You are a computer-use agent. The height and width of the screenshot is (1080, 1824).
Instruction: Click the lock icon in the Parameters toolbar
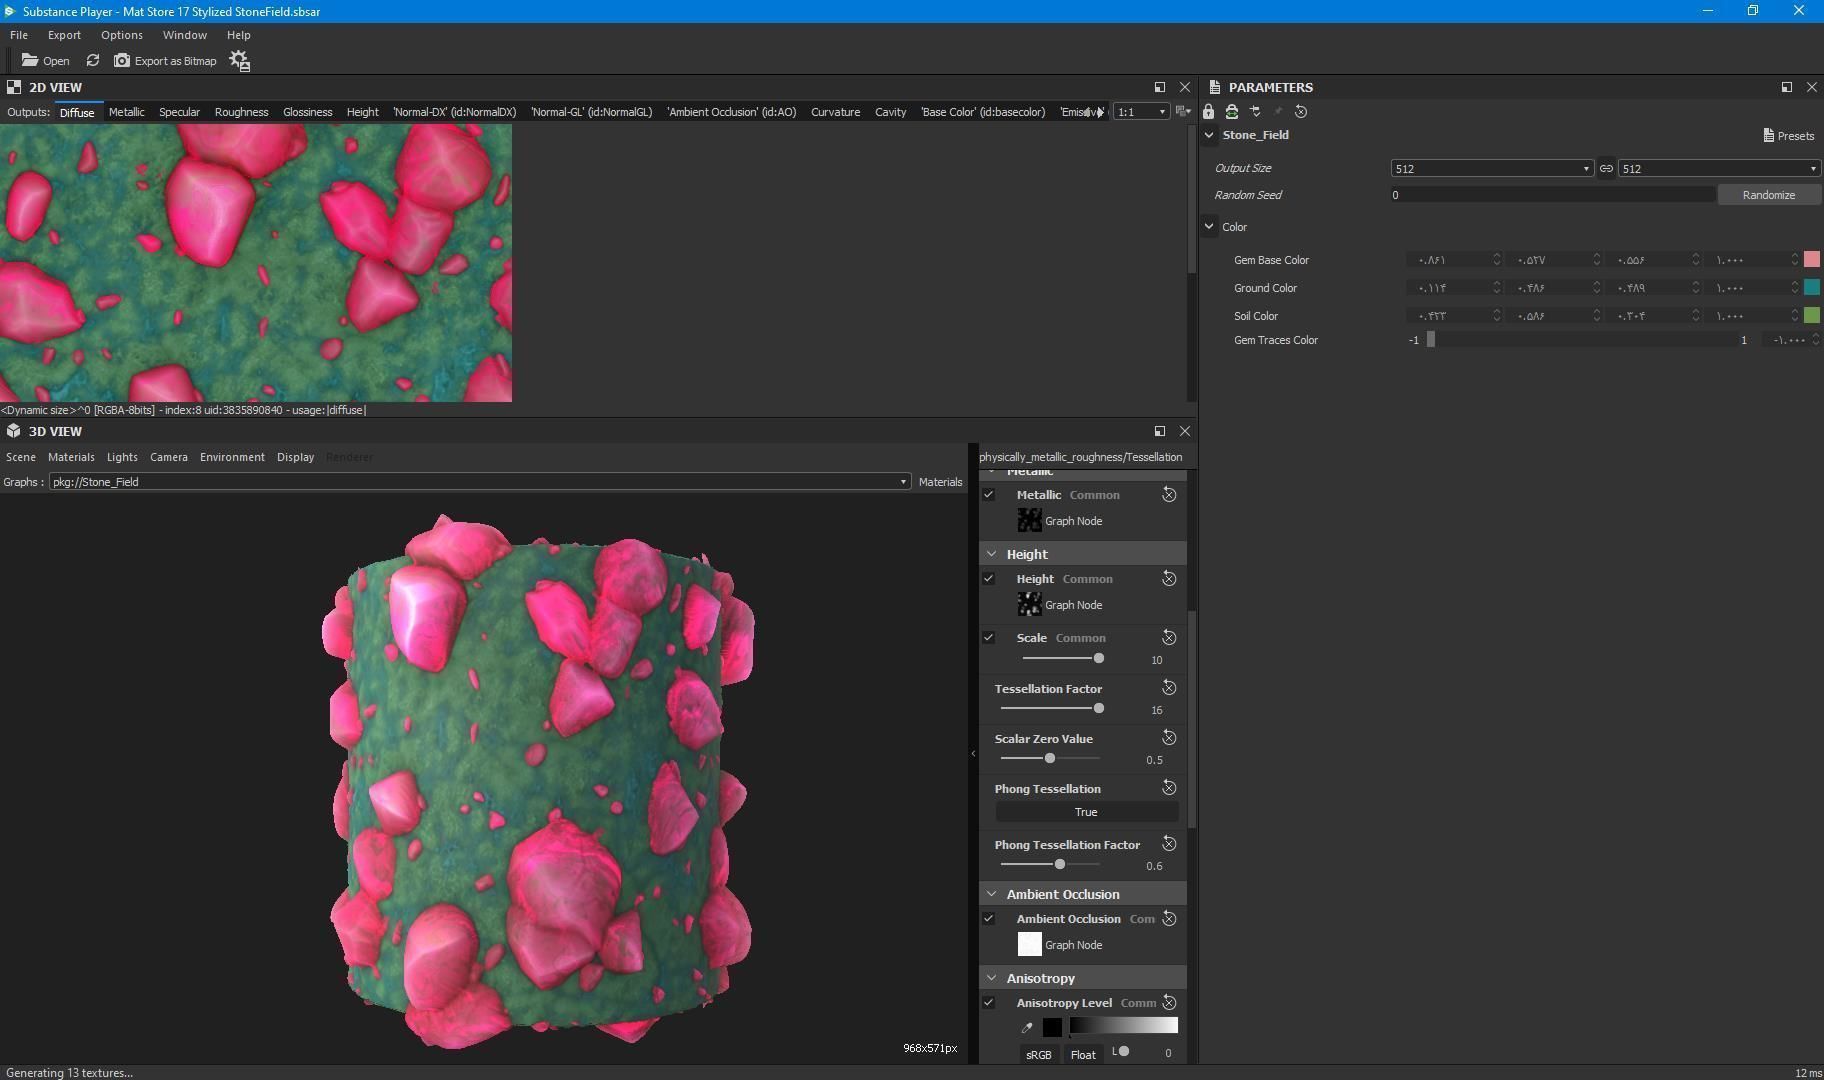(1209, 112)
